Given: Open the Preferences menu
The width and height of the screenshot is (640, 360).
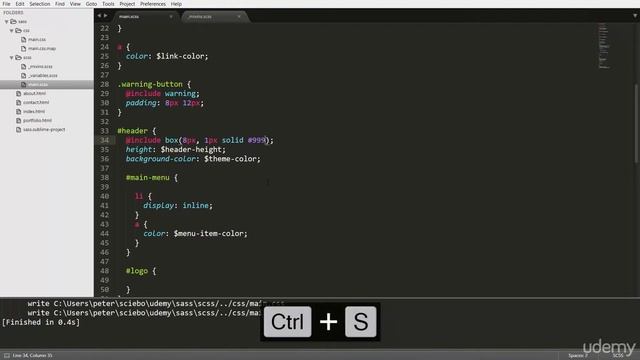Looking at the screenshot, I should click(153, 4).
